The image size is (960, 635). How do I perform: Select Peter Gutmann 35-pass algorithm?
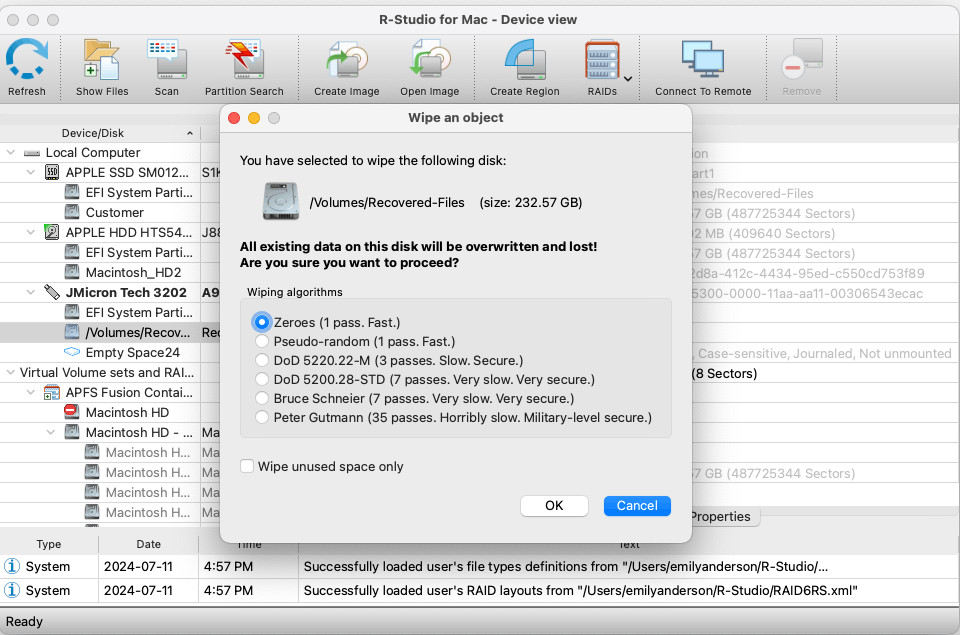tap(262, 417)
